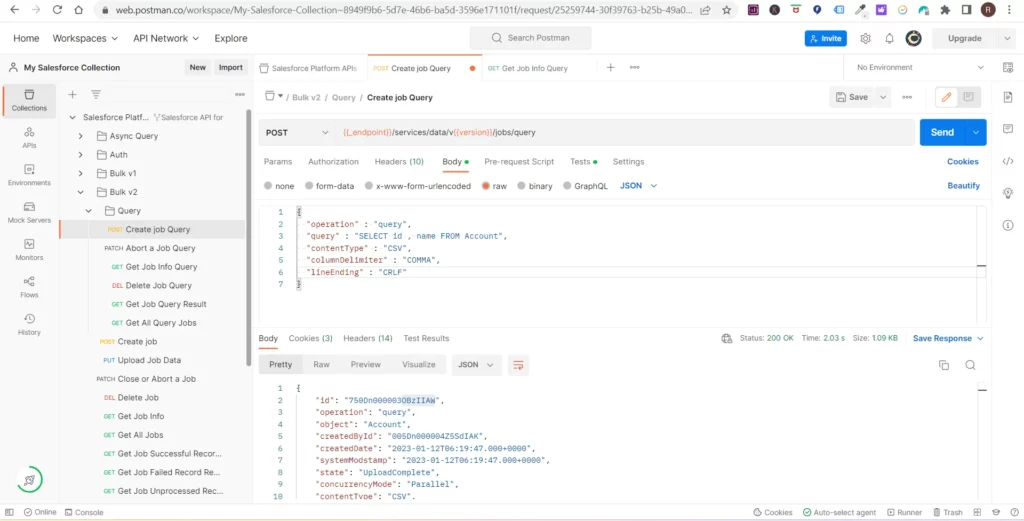Switch to the Test Results response tab

pos(426,338)
